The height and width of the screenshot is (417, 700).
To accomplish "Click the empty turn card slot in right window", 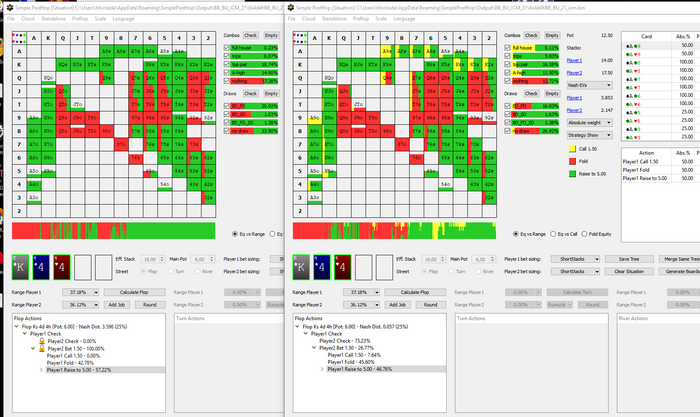I will coord(363,267).
